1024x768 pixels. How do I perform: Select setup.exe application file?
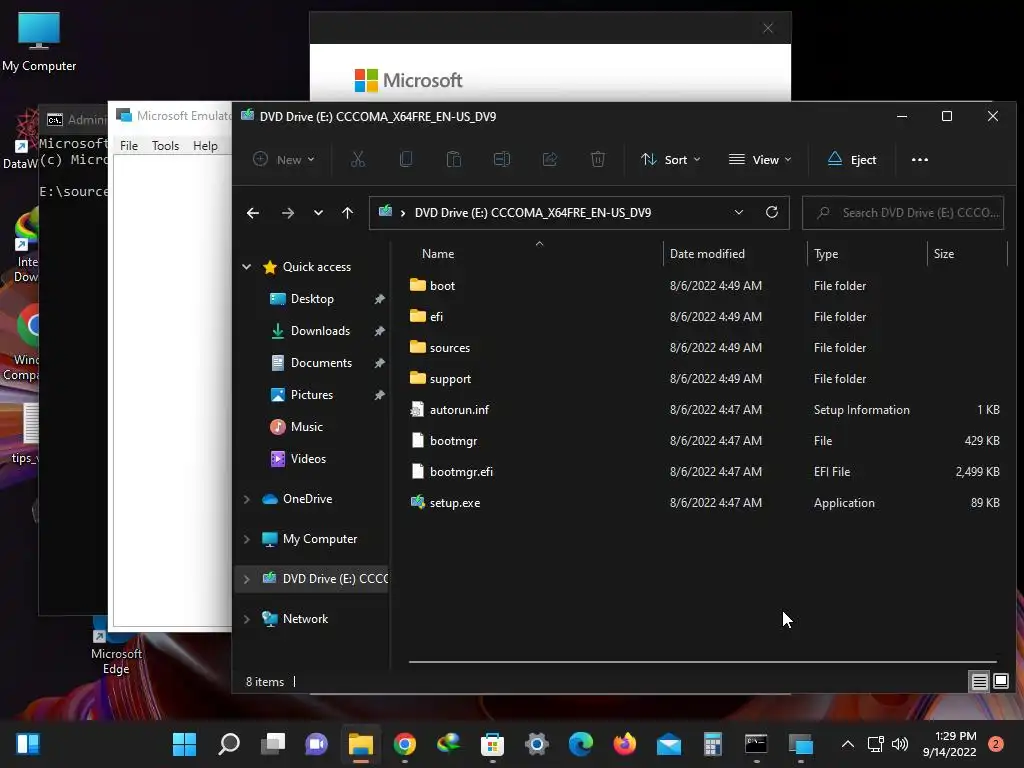pyautogui.click(x=455, y=503)
